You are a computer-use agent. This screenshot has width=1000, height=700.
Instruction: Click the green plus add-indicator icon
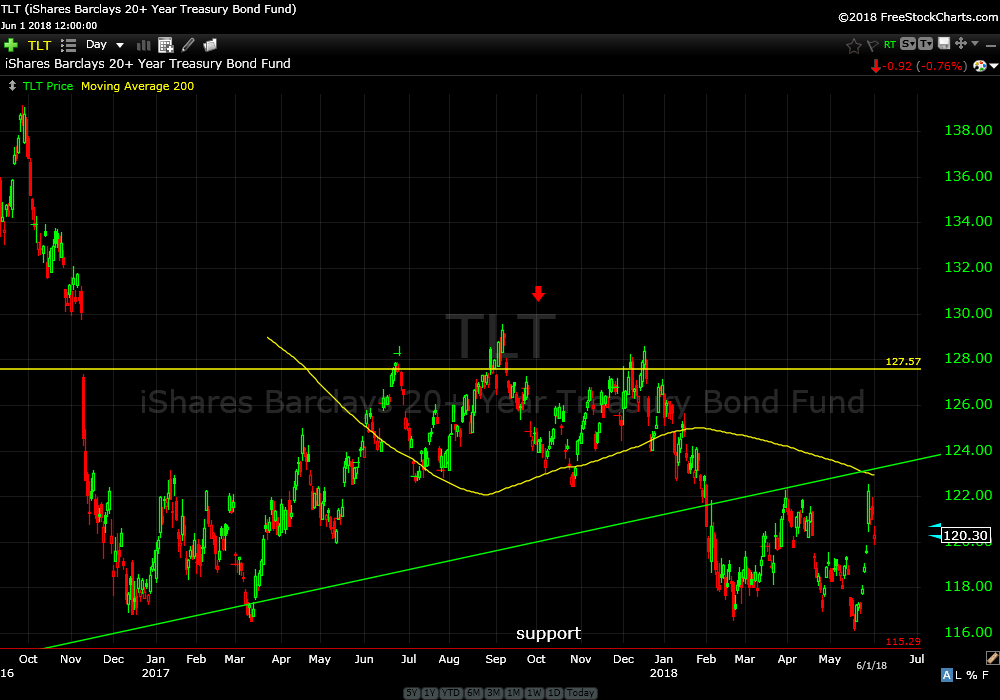[11, 45]
